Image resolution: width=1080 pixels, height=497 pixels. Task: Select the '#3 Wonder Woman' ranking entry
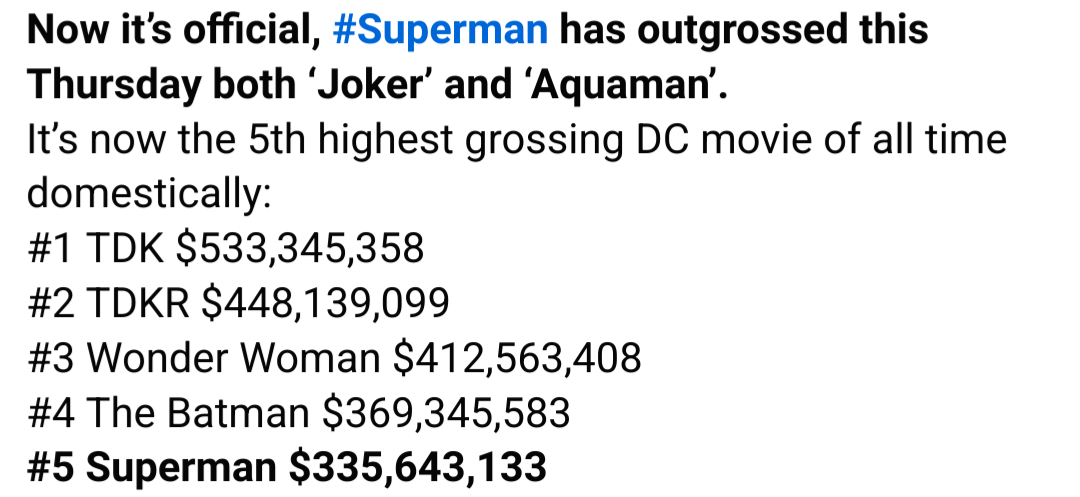pyautogui.click(x=204, y=357)
